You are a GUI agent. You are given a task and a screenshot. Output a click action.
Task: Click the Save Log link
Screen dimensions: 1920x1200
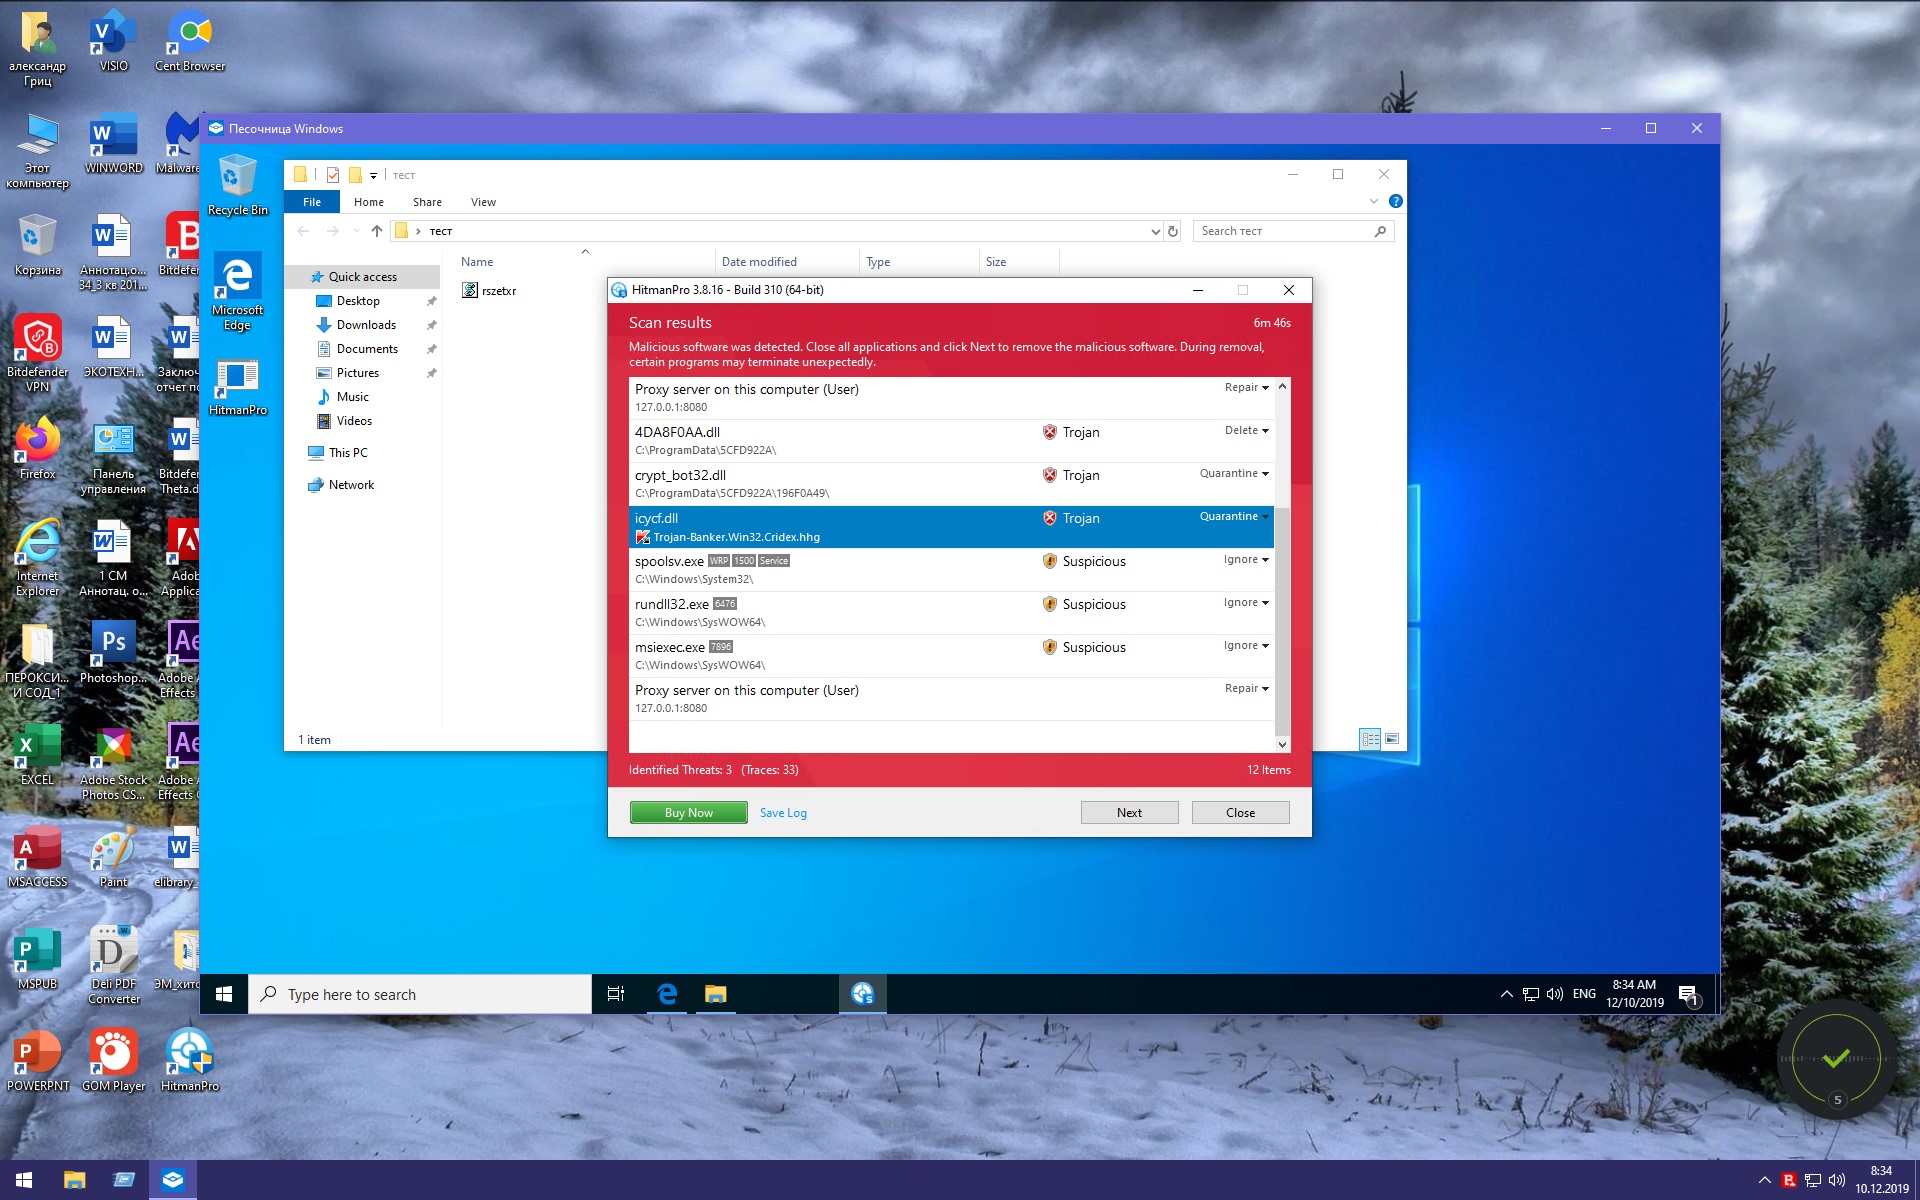pos(783,813)
